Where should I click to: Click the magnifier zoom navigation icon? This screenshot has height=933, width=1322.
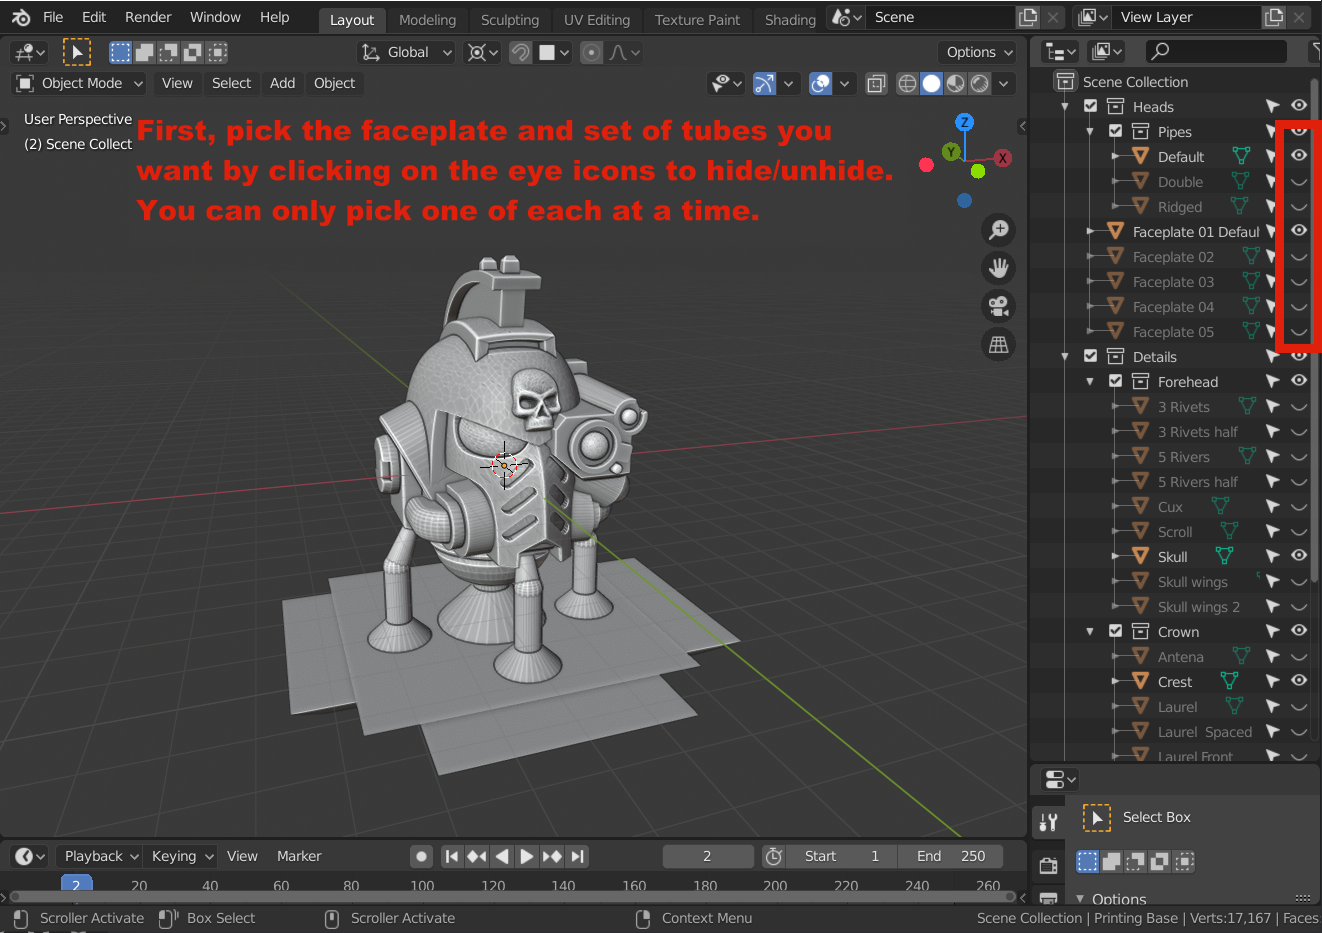[998, 230]
